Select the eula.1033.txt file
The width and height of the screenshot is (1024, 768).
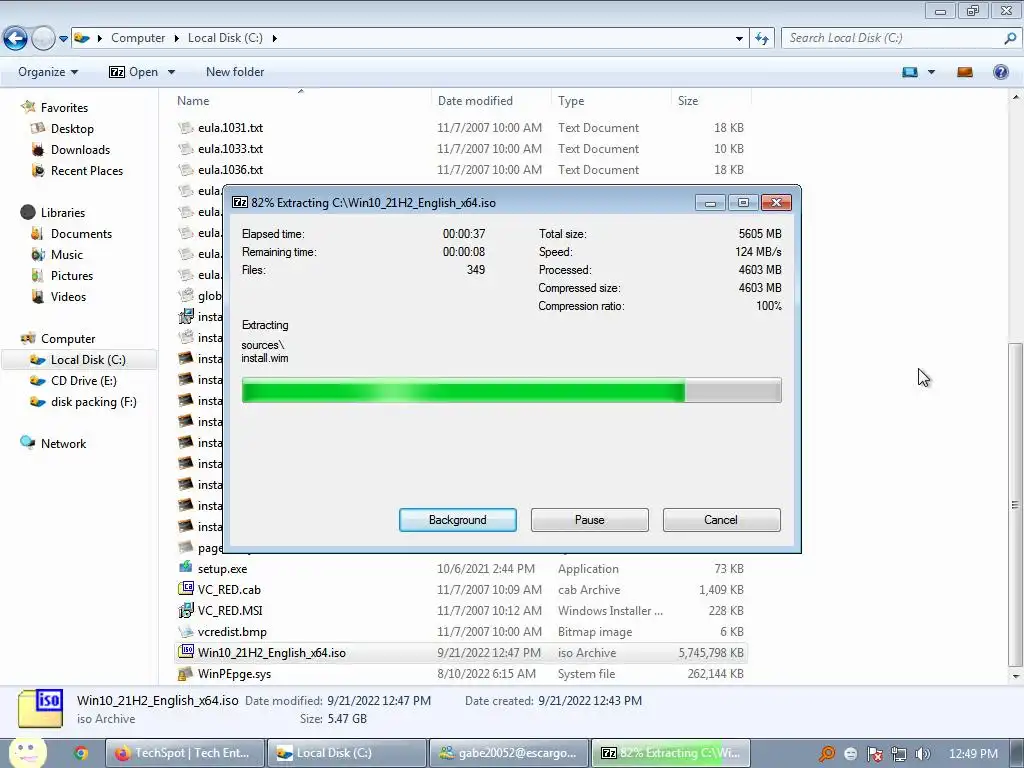[230, 149]
